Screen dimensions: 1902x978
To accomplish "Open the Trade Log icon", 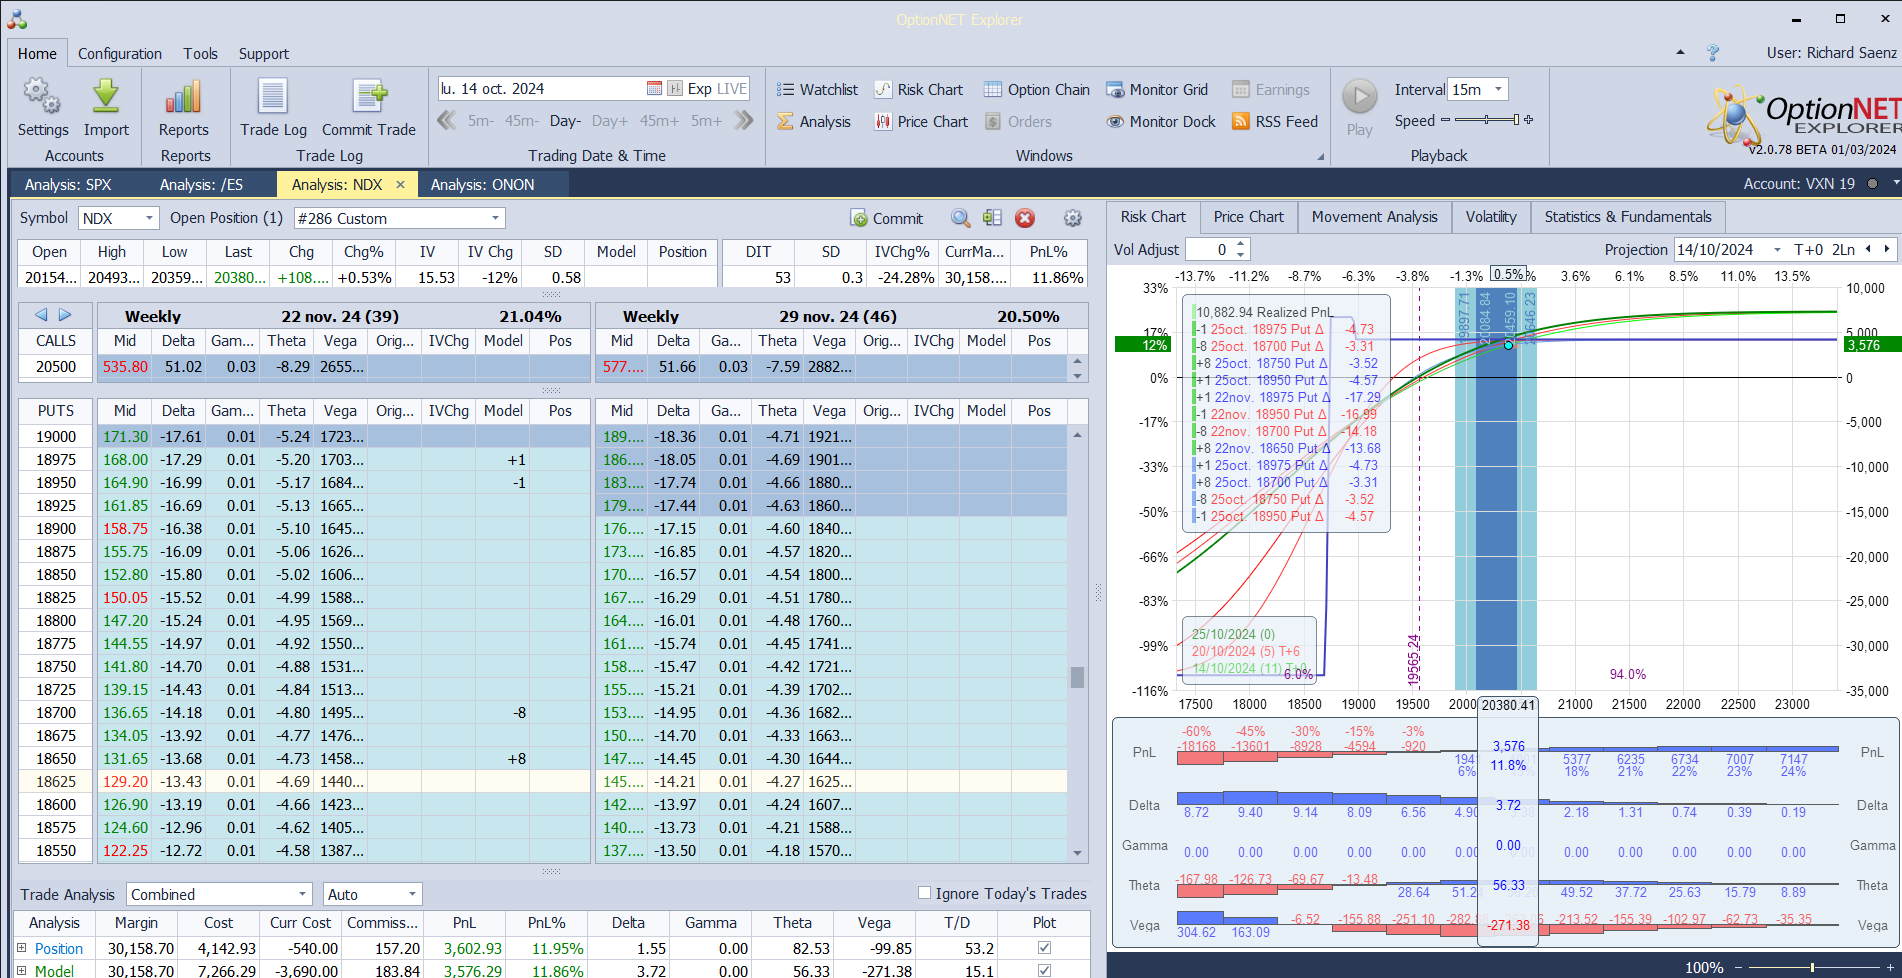I will (273, 97).
